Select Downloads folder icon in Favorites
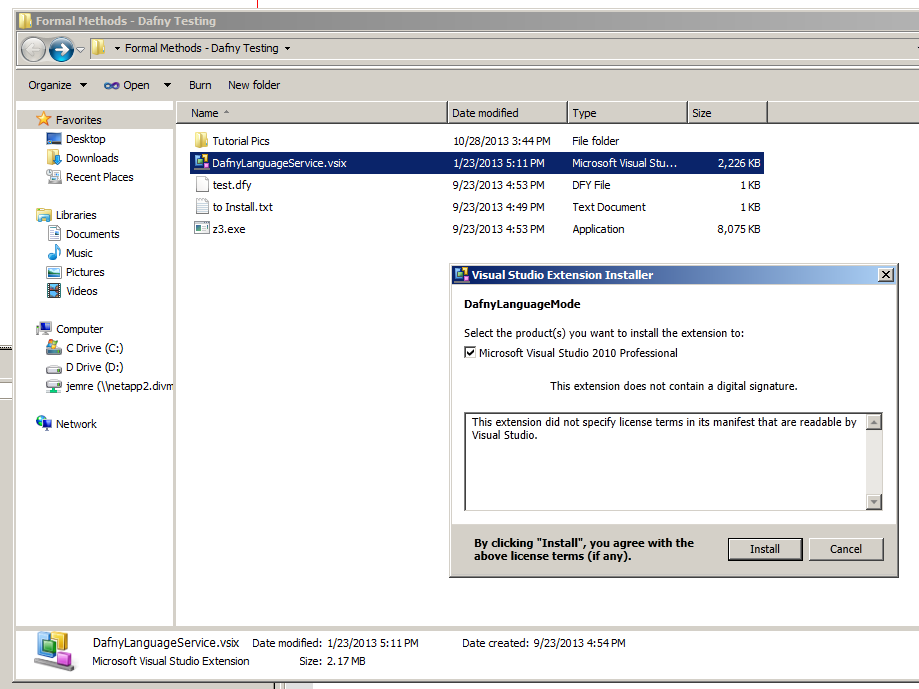919x689 pixels. (x=53, y=158)
